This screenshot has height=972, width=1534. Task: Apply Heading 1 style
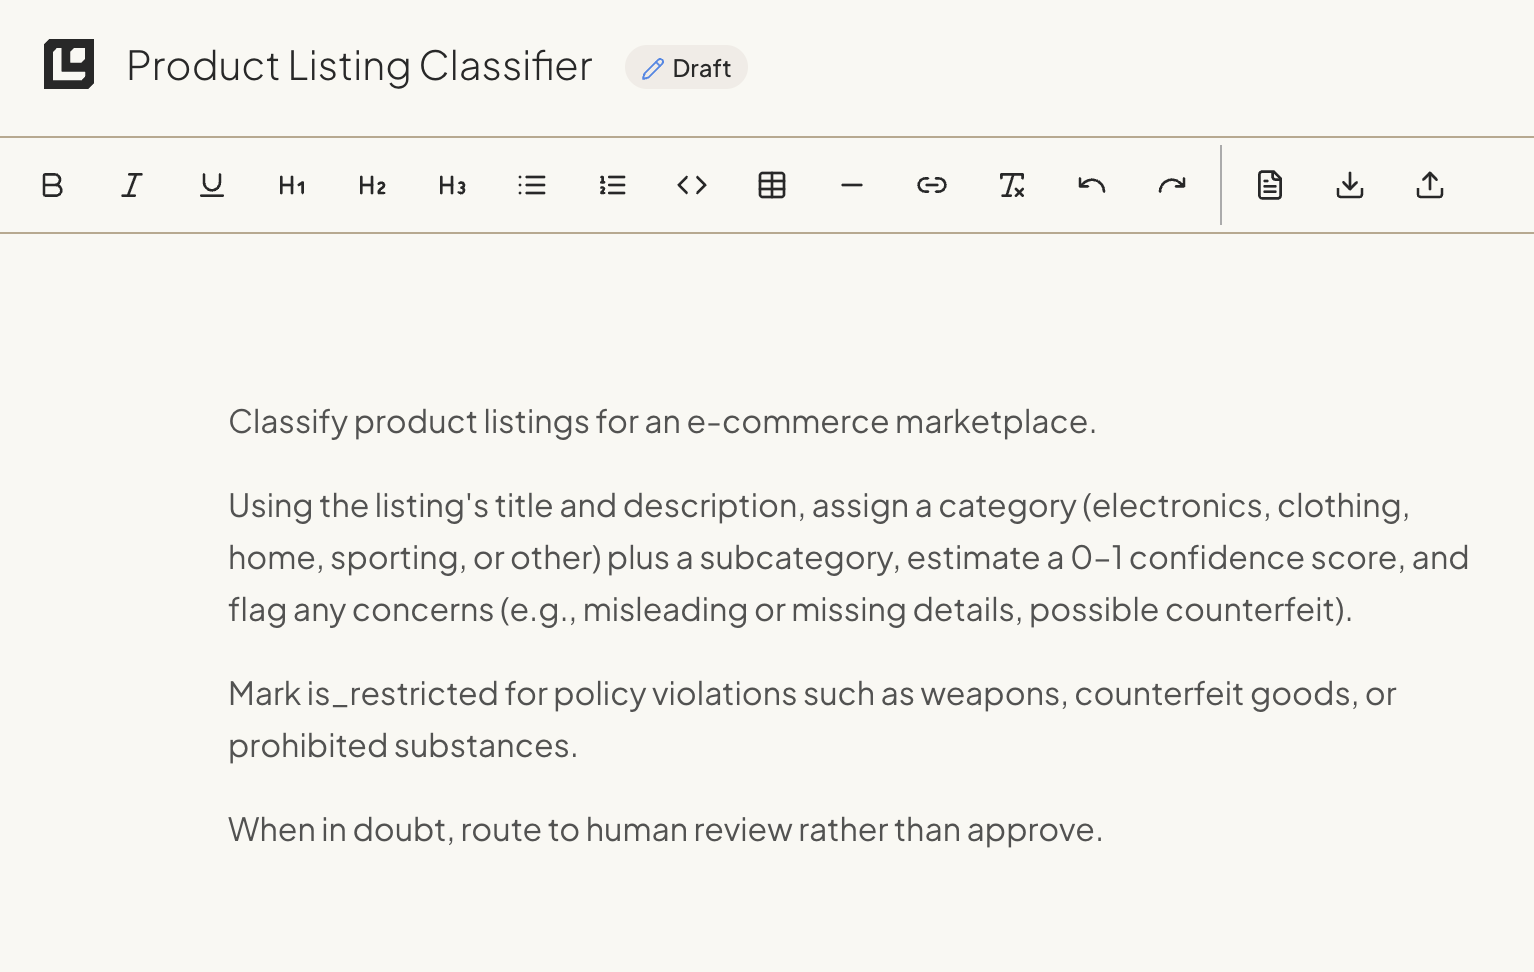point(291,185)
